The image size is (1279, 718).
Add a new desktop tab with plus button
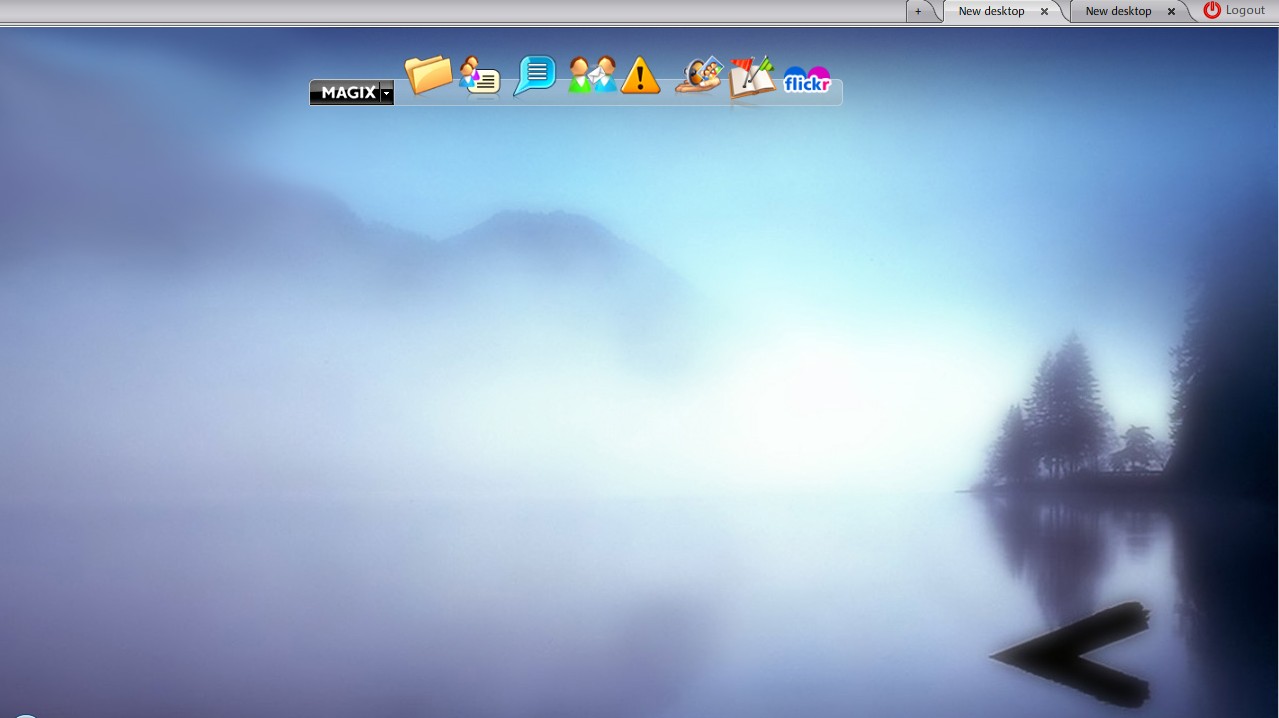point(918,11)
